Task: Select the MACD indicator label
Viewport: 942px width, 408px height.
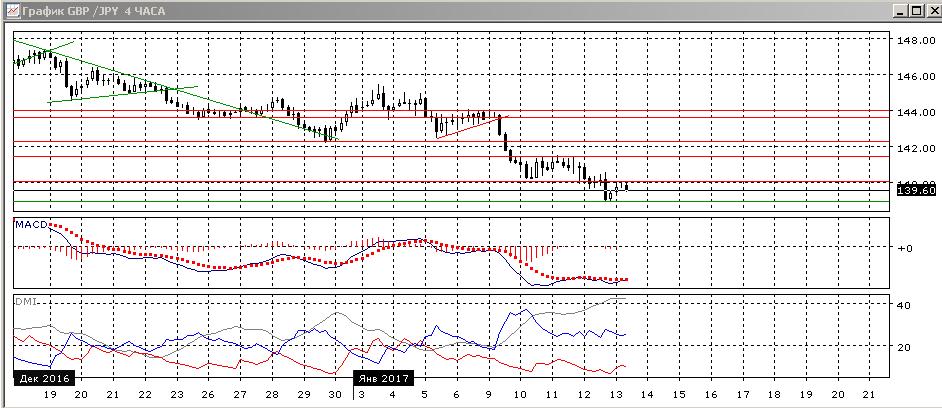Action: click(30, 224)
